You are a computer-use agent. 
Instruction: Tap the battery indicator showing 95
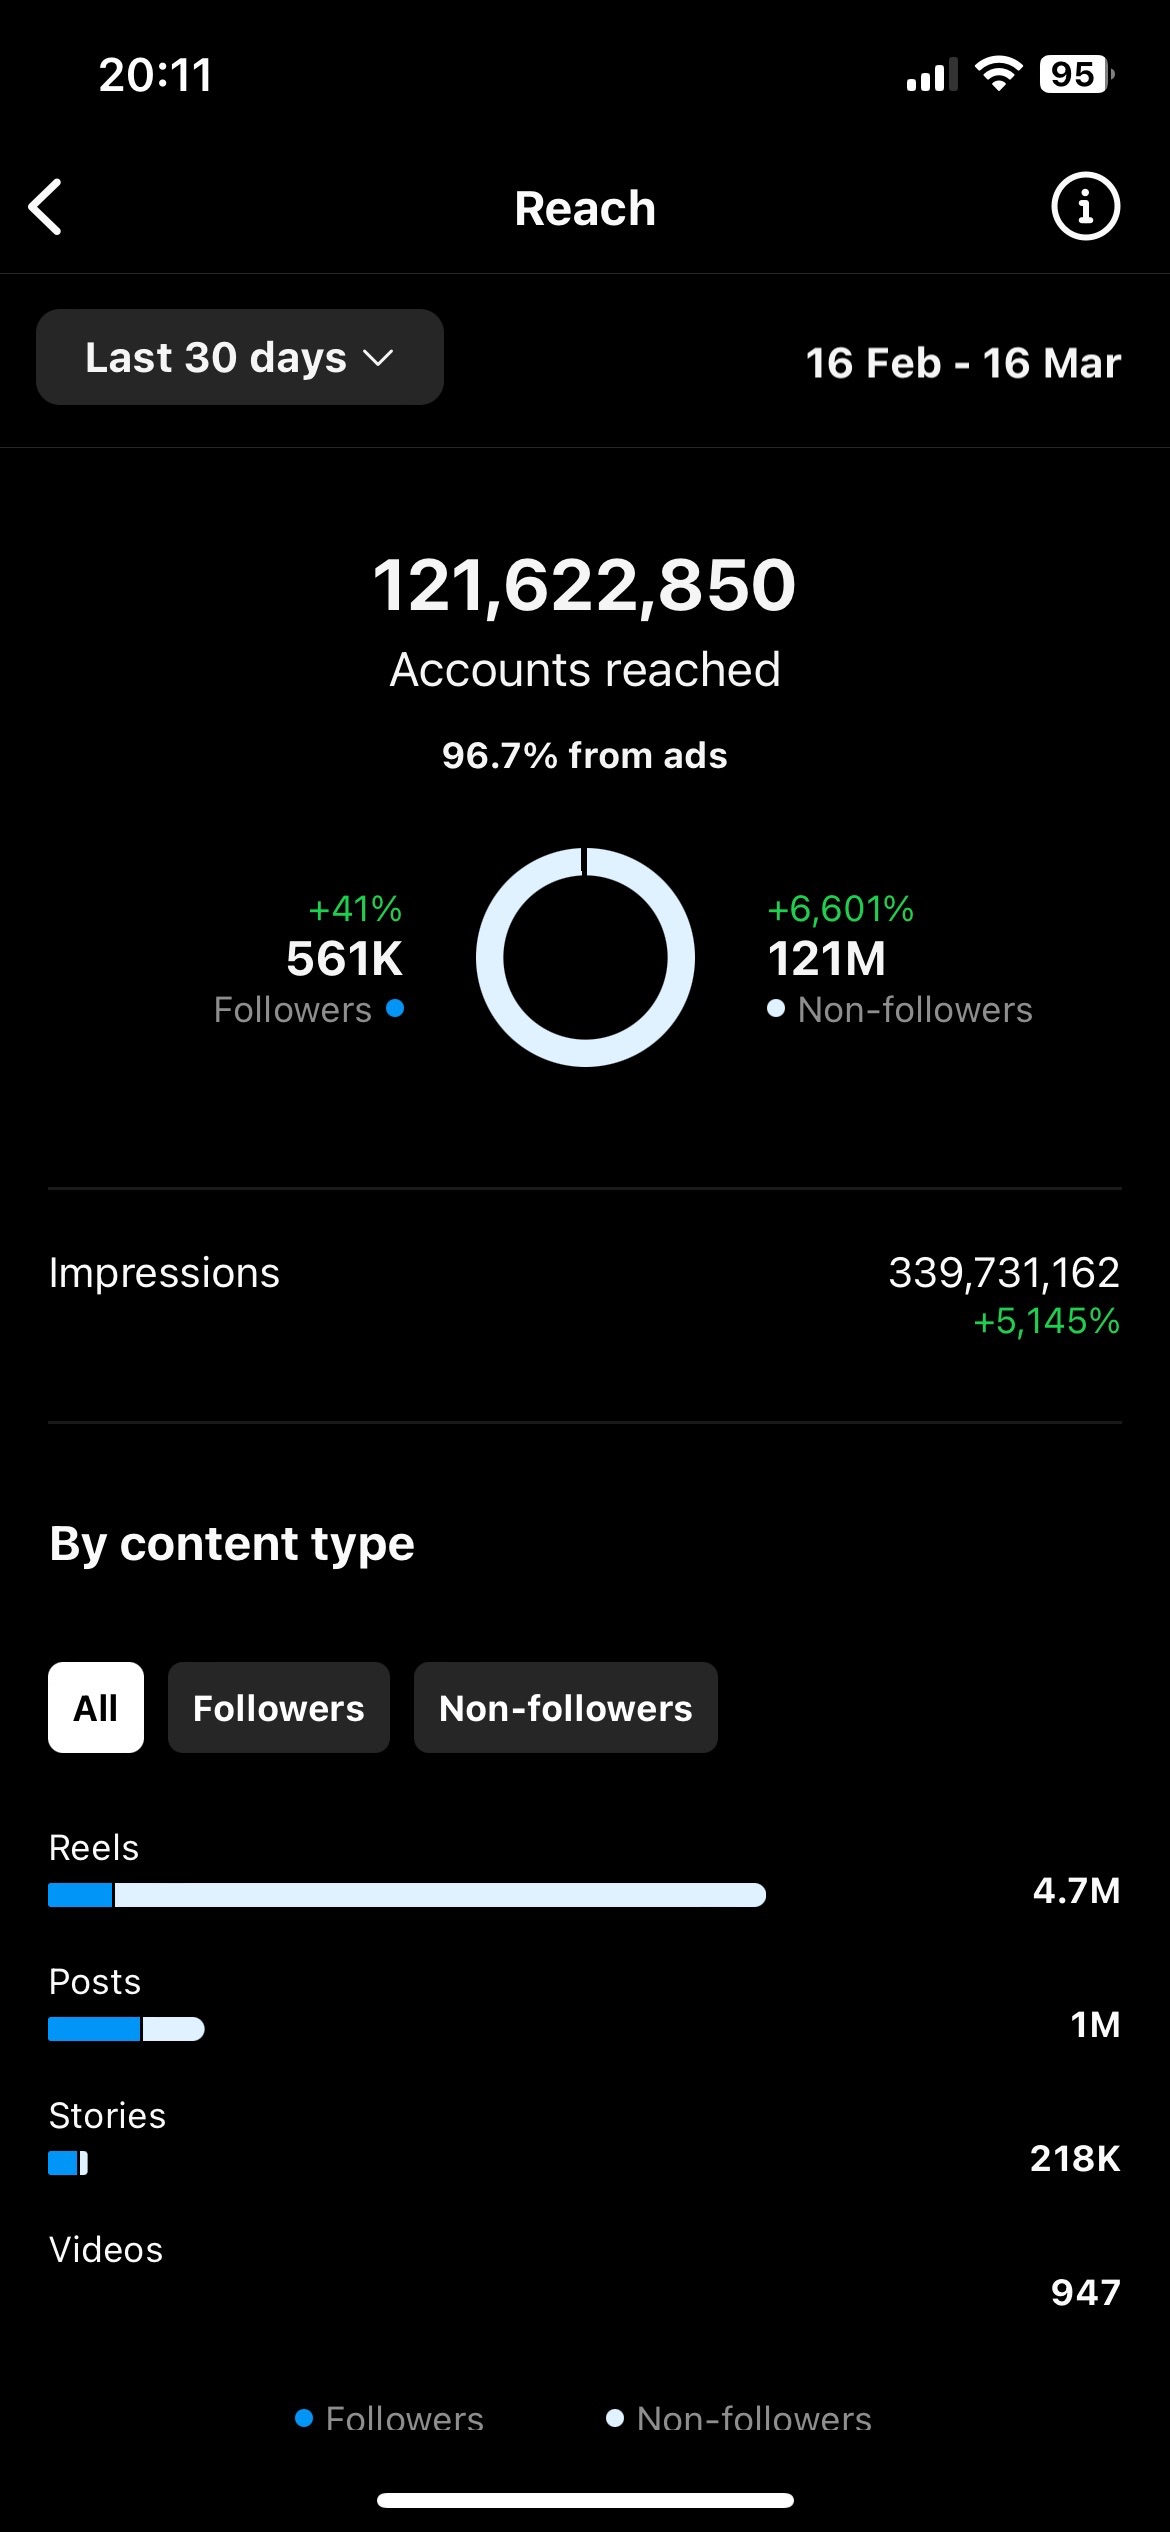coord(1072,72)
